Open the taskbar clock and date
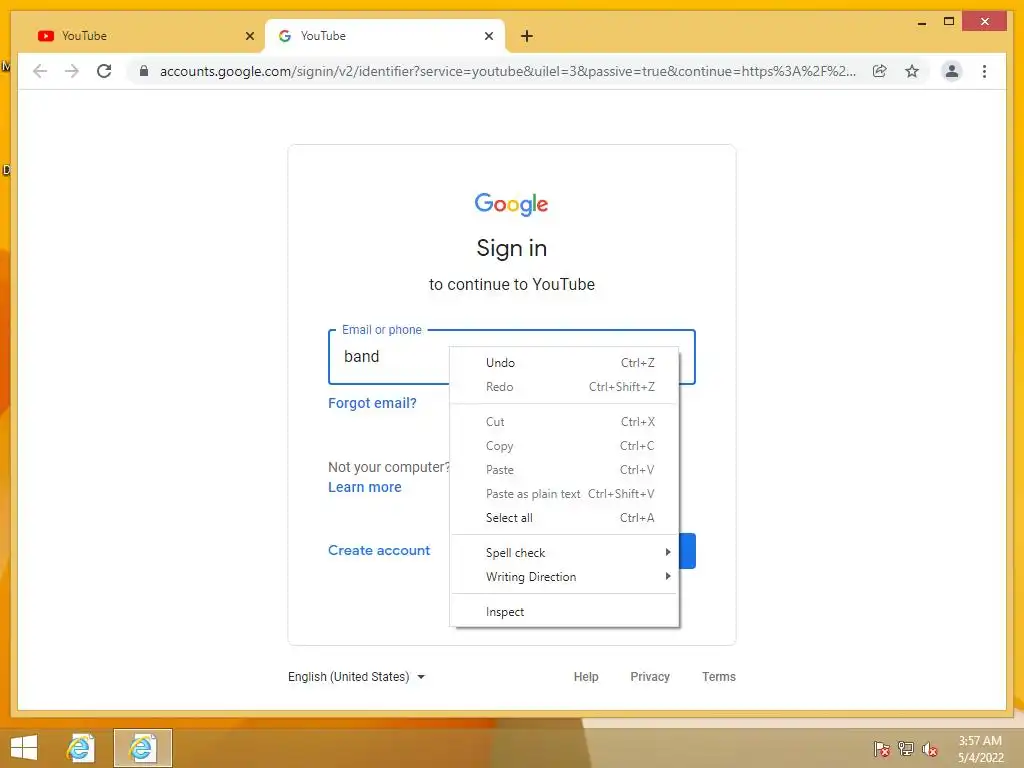This screenshot has height=768, width=1024. 980,749
